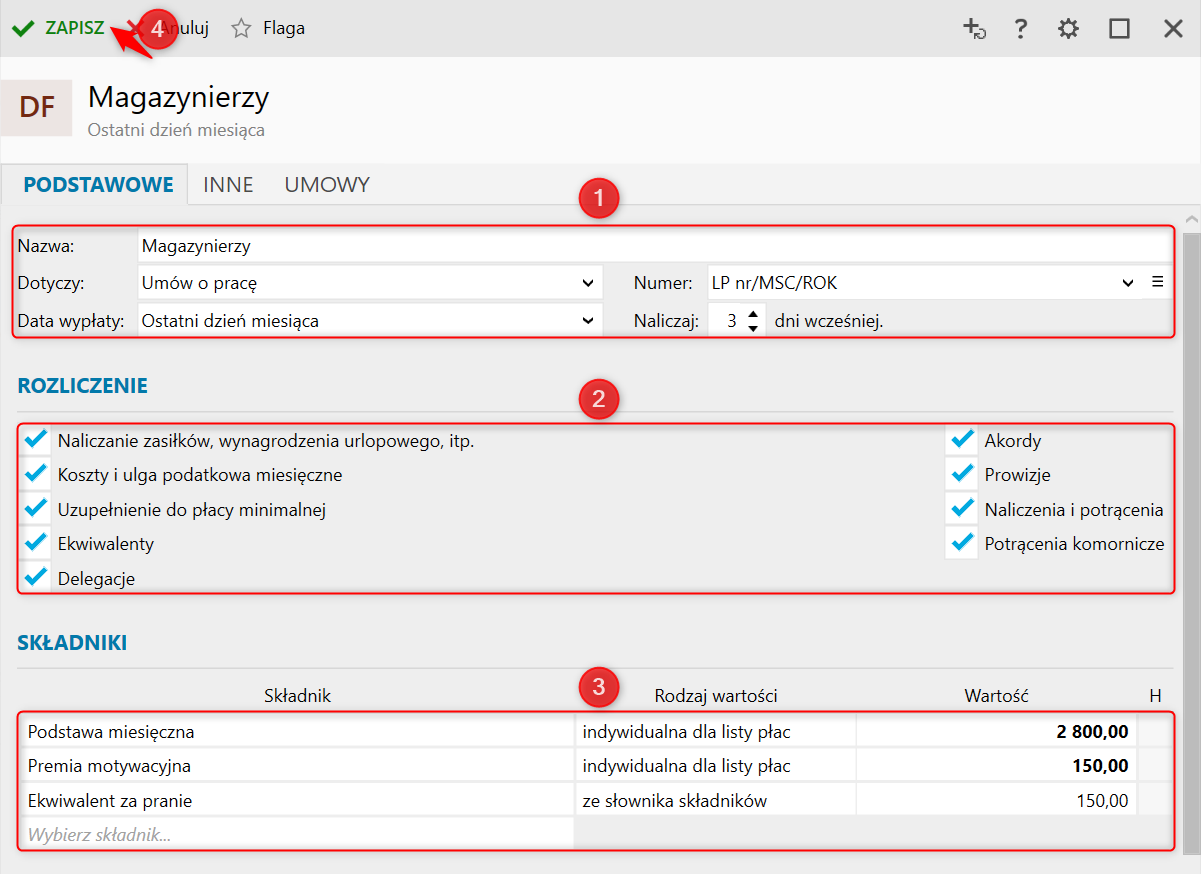
Task: Click the Rodzaj wartości column header
Action: [x=716, y=695]
